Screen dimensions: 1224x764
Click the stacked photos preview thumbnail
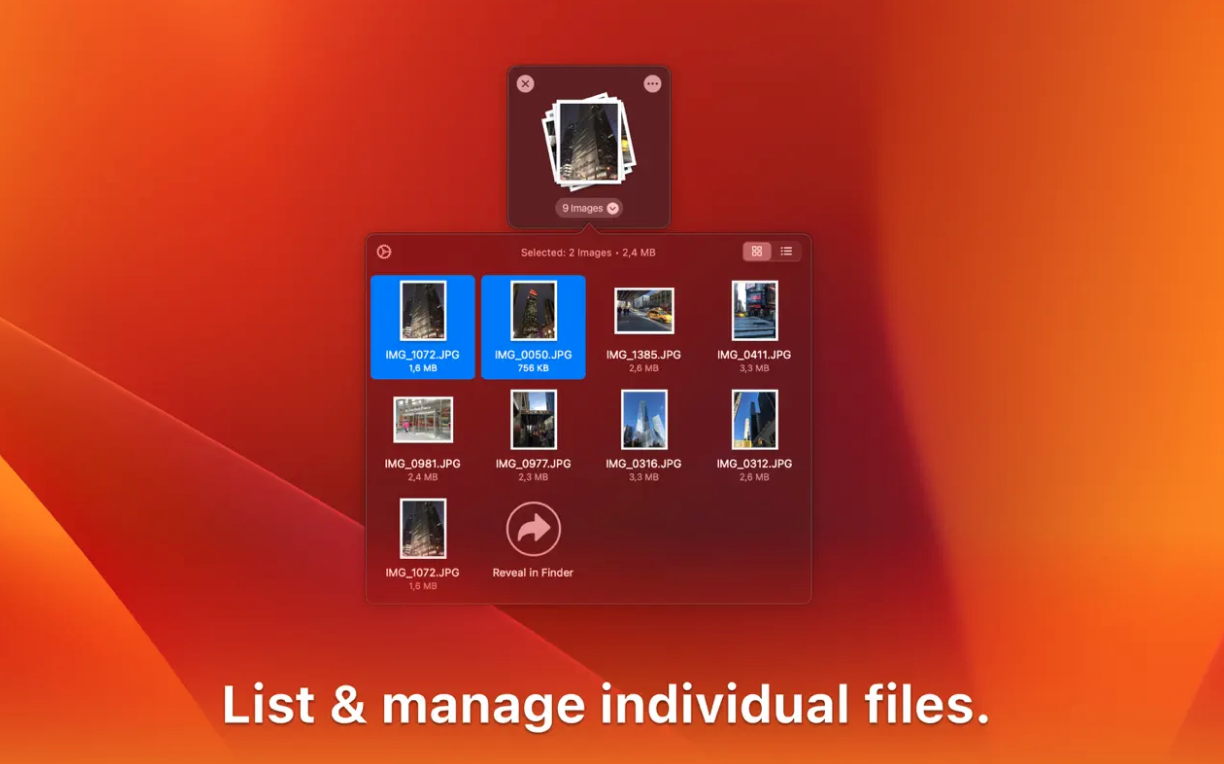click(x=589, y=141)
